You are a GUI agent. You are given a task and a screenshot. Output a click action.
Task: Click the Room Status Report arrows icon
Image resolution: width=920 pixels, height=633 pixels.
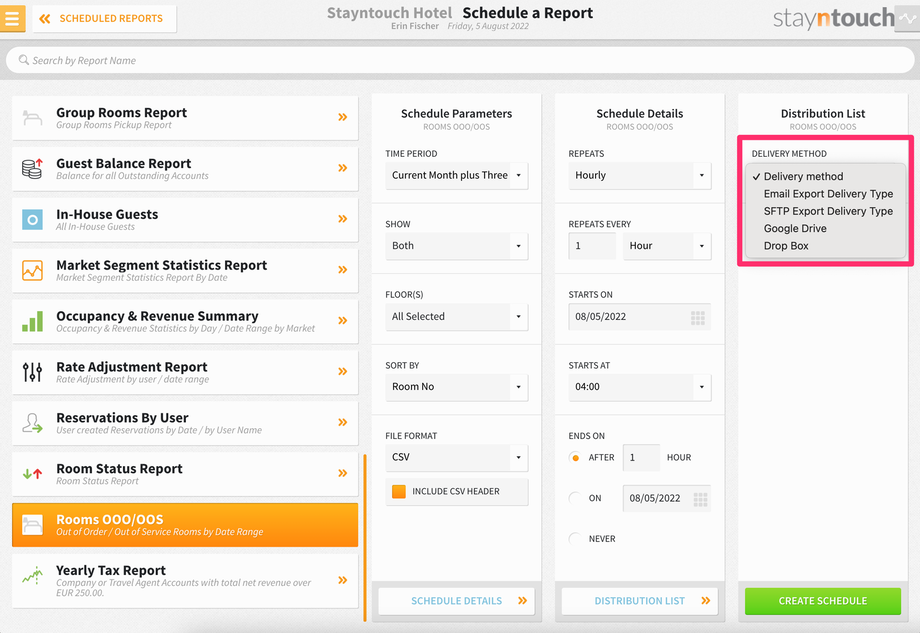[x=32, y=473]
